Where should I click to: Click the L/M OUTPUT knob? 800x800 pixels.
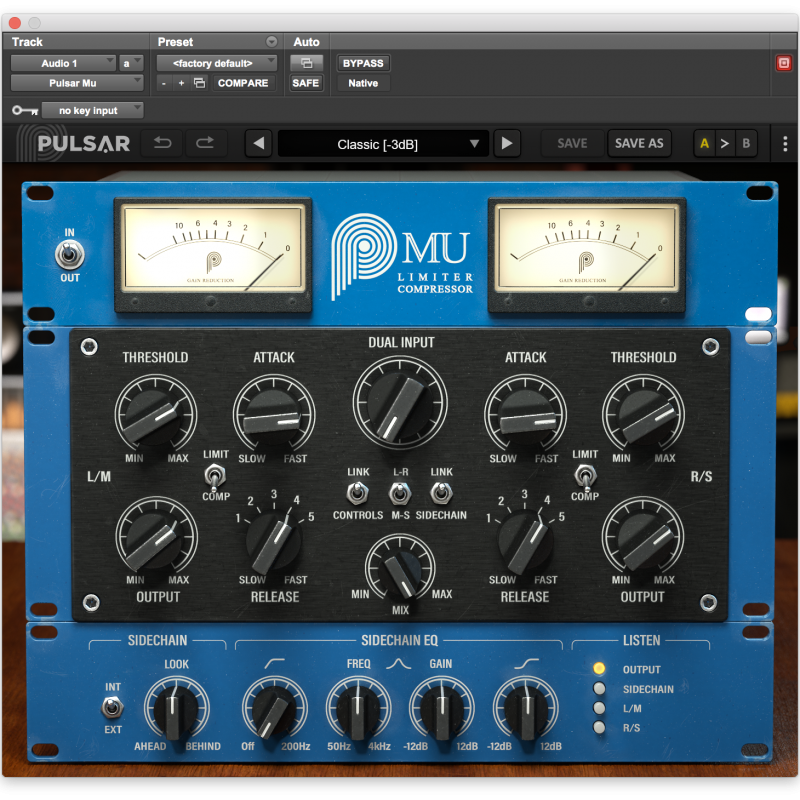156,537
